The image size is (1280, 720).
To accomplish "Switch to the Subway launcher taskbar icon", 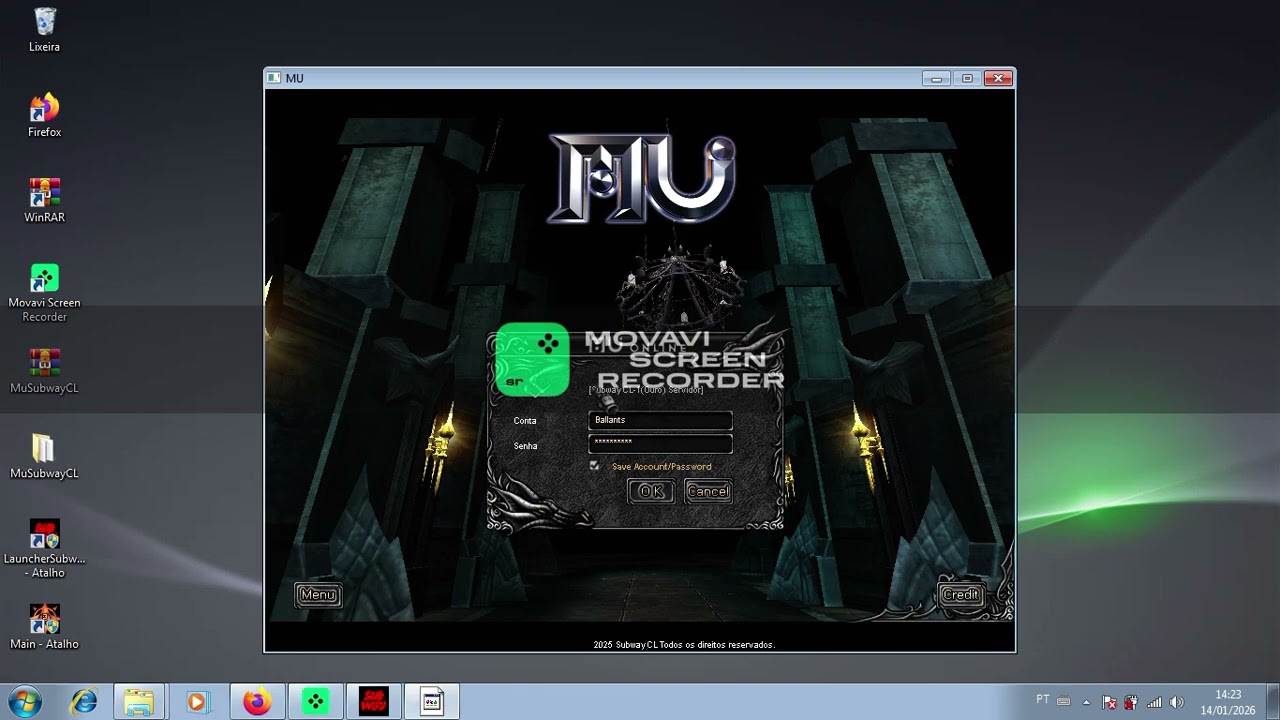I will 373,702.
